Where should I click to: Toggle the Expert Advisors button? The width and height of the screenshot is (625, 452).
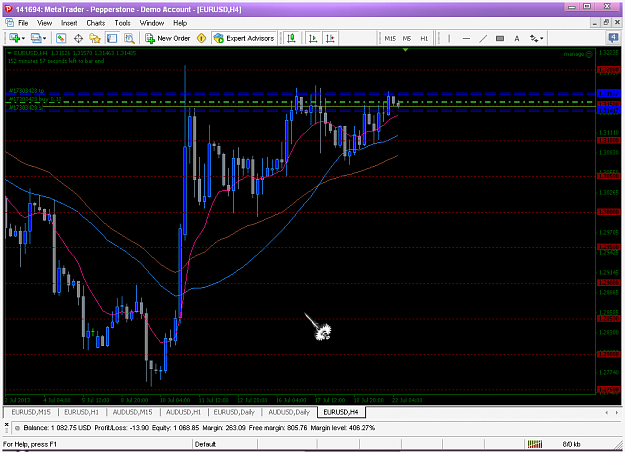[244, 38]
